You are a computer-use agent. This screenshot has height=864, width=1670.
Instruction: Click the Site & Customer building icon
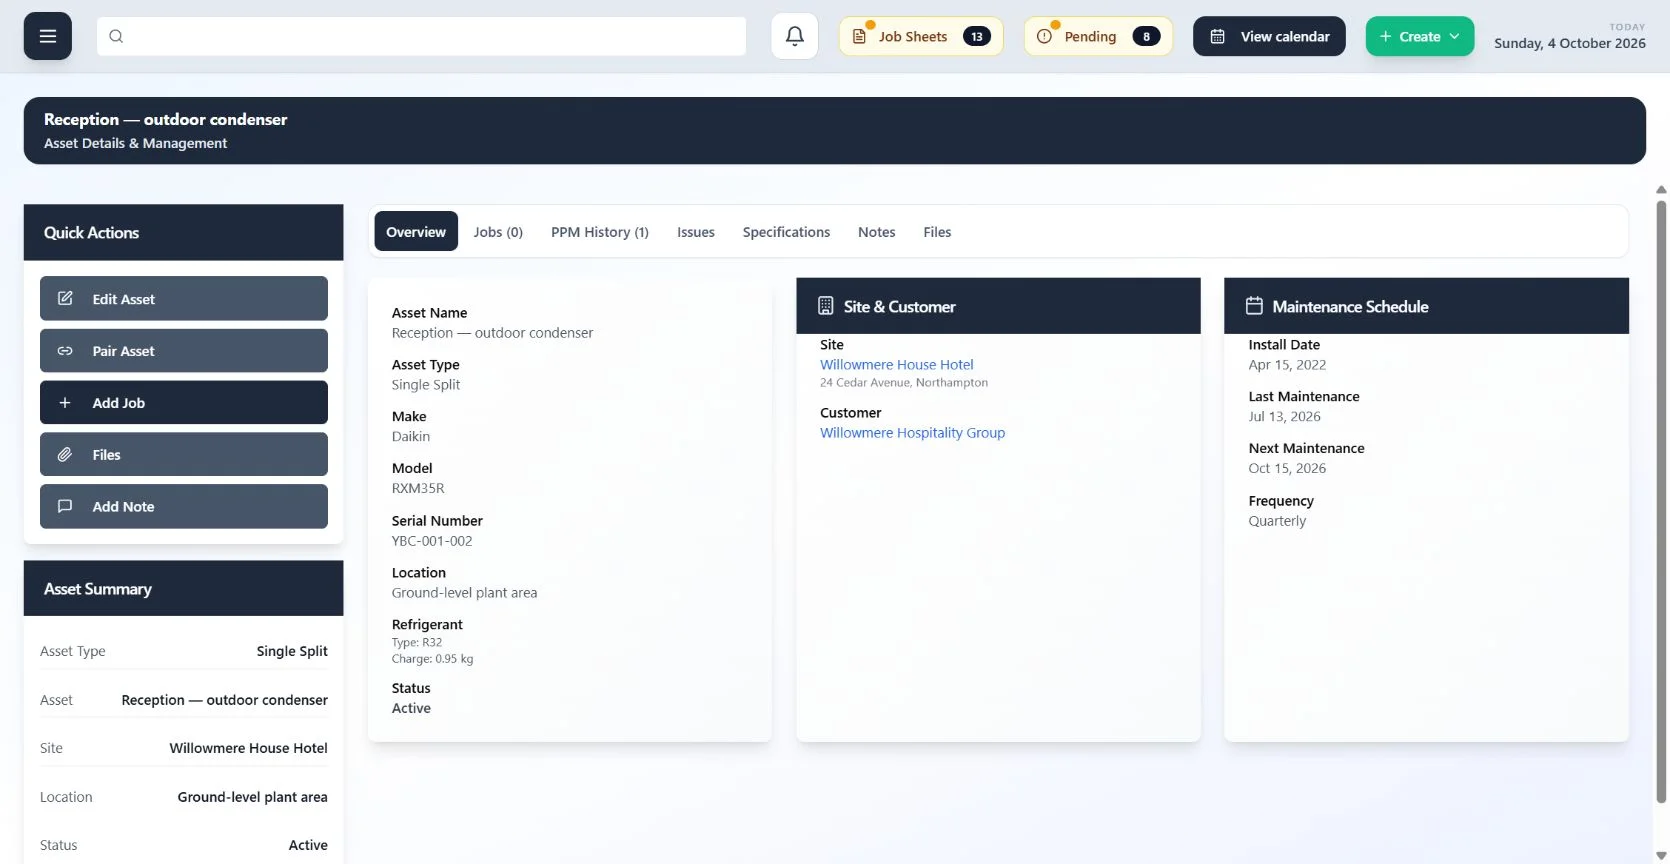tap(826, 306)
